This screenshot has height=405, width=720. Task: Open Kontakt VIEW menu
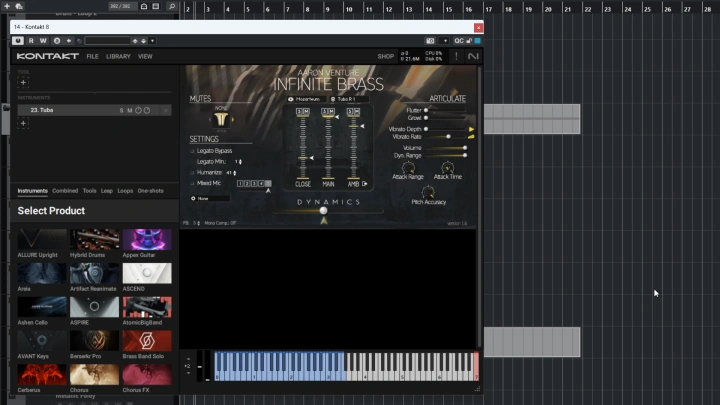(x=145, y=56)
